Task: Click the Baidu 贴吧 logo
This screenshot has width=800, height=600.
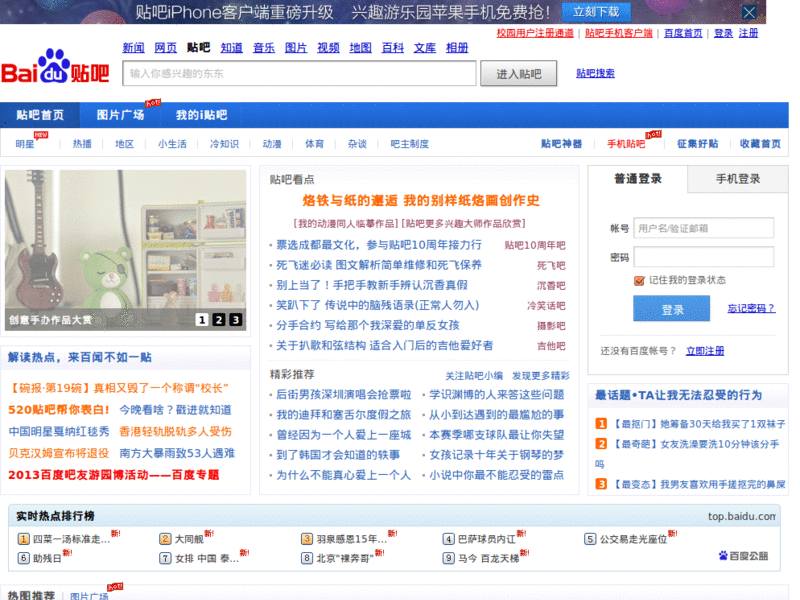Action: pos(55,67)
